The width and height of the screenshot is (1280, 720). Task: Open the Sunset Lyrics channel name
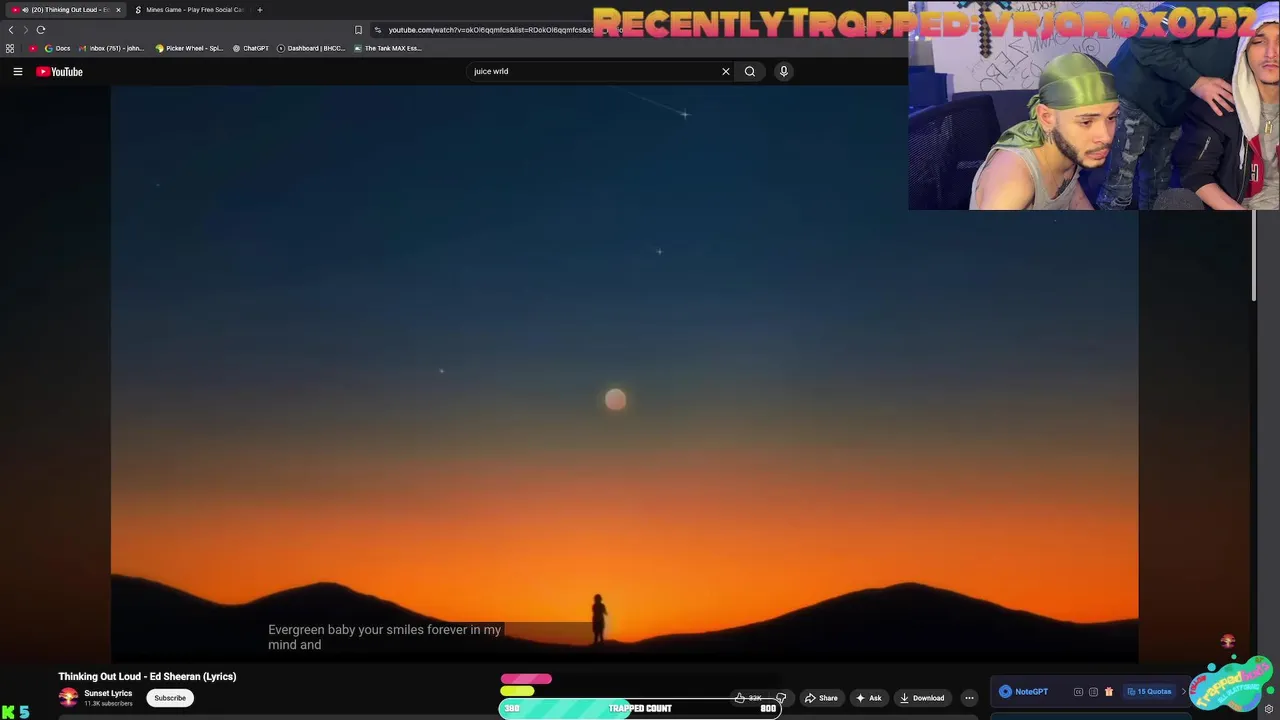108,693
